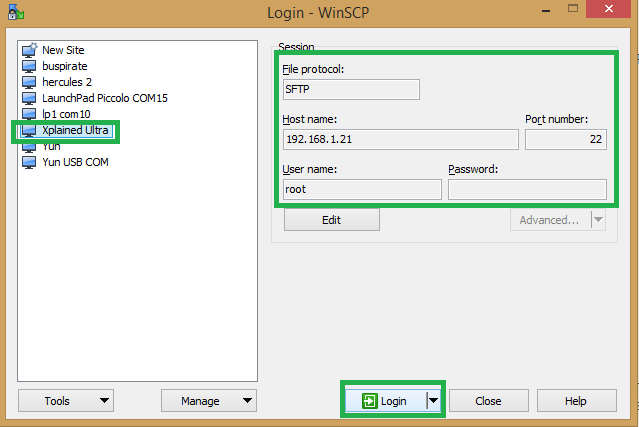Viewport: 639px width, 427px height.
Task: Select the Xplained Ultra saved site
Action: click(75, 130)
